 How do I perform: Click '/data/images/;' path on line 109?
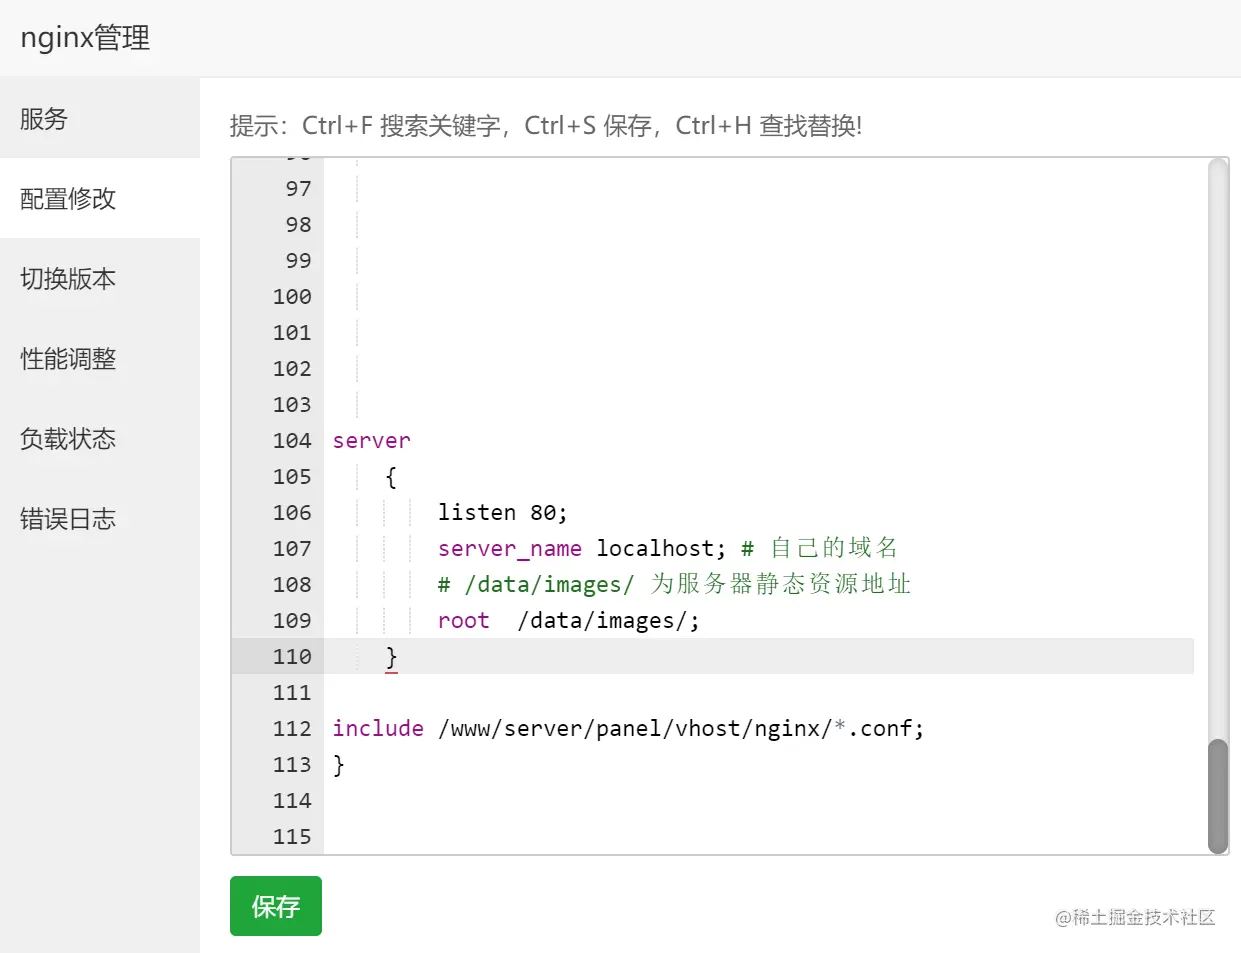[608, 620]
